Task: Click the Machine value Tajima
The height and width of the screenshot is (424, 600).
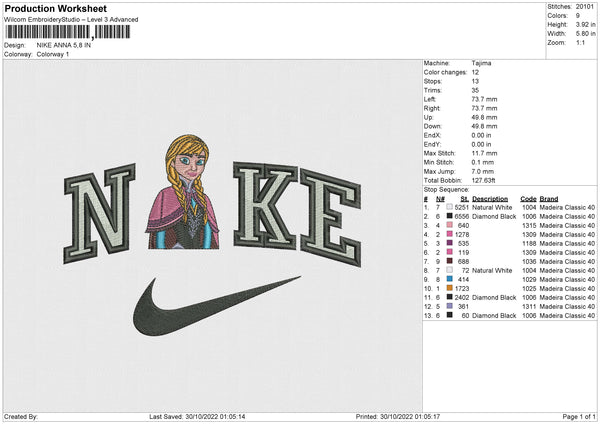Action: [x=481, y=63]
